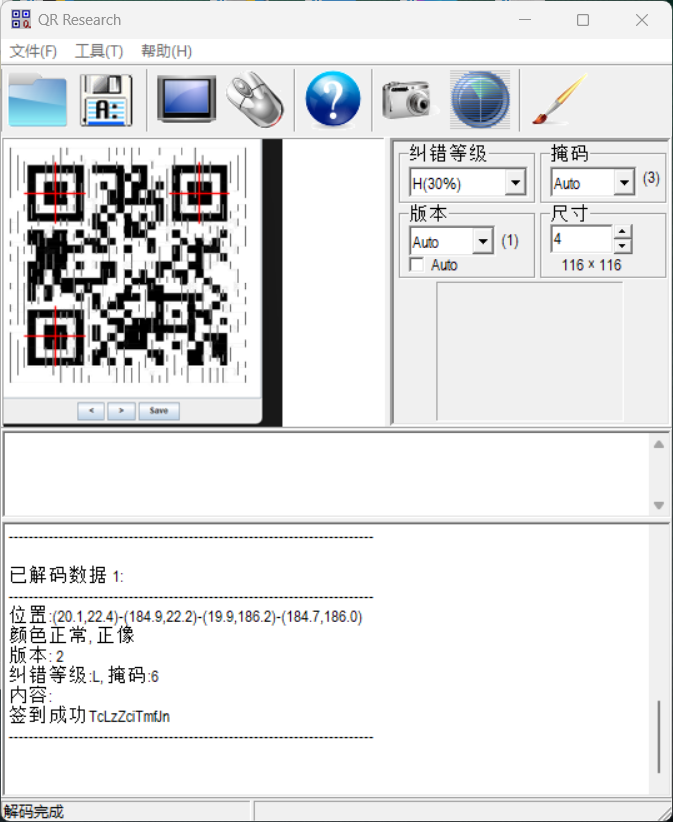Screen dimensions: 673x822
Task: Click the '版本: 2' result line
Action: coord(37,656)
